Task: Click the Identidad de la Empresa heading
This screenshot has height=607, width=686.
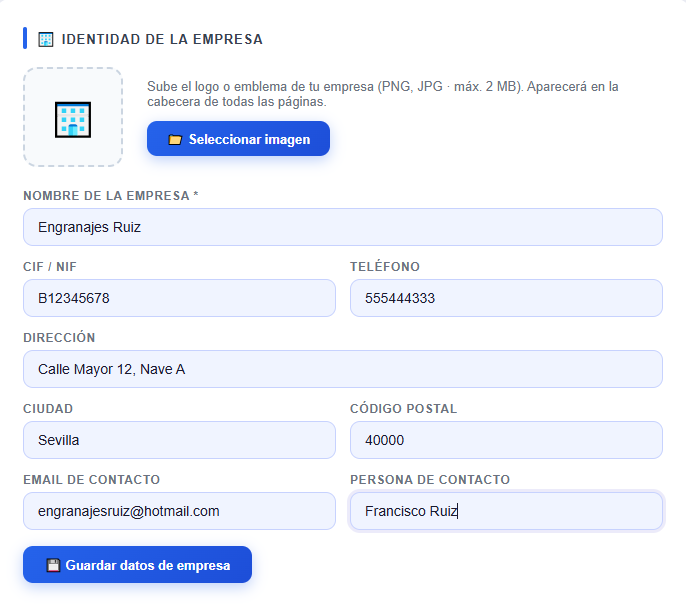Action: [x=162, y=39]
